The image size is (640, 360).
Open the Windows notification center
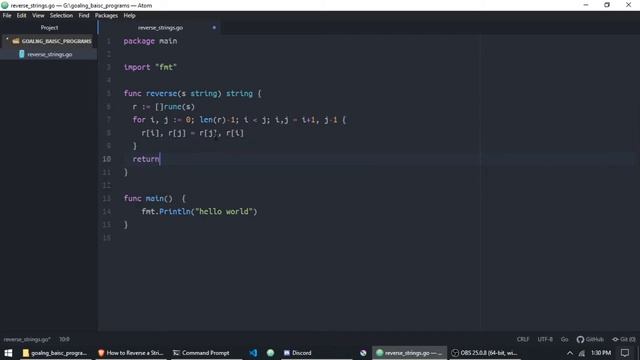click(625, 353)
